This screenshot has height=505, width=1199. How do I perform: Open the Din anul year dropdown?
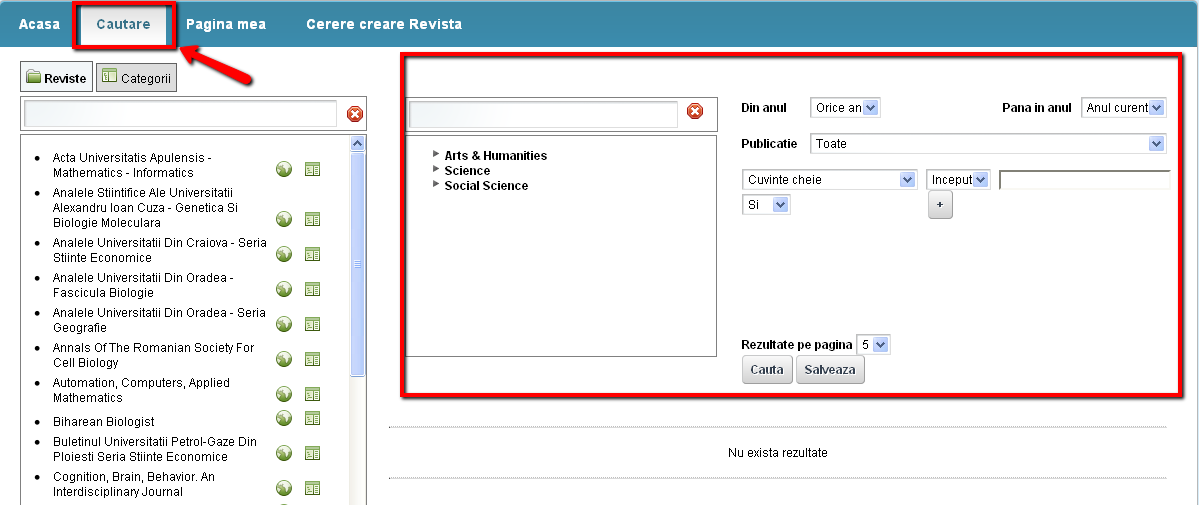tap(845, 108)
